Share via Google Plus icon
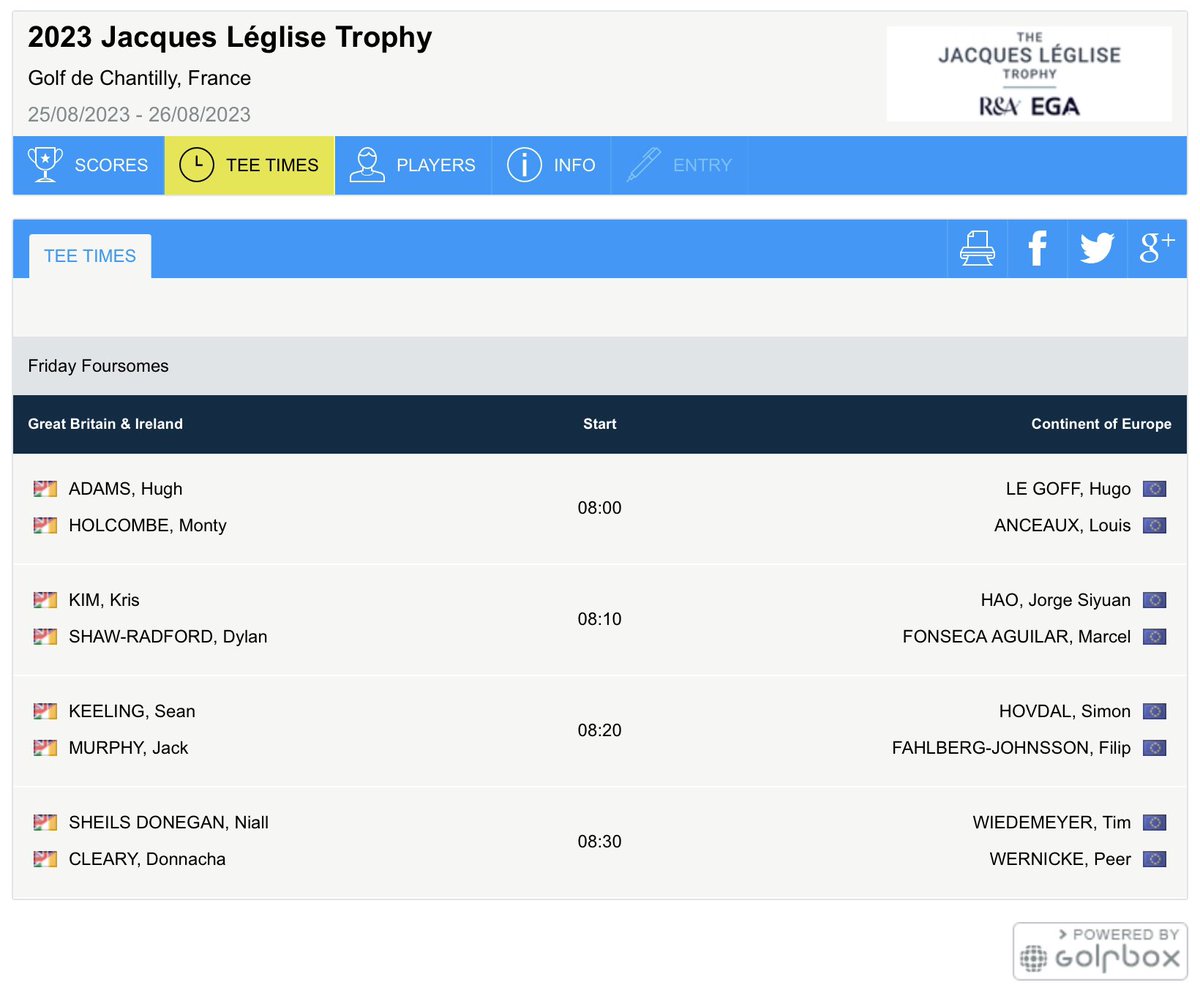 (x=1157, y=248)
